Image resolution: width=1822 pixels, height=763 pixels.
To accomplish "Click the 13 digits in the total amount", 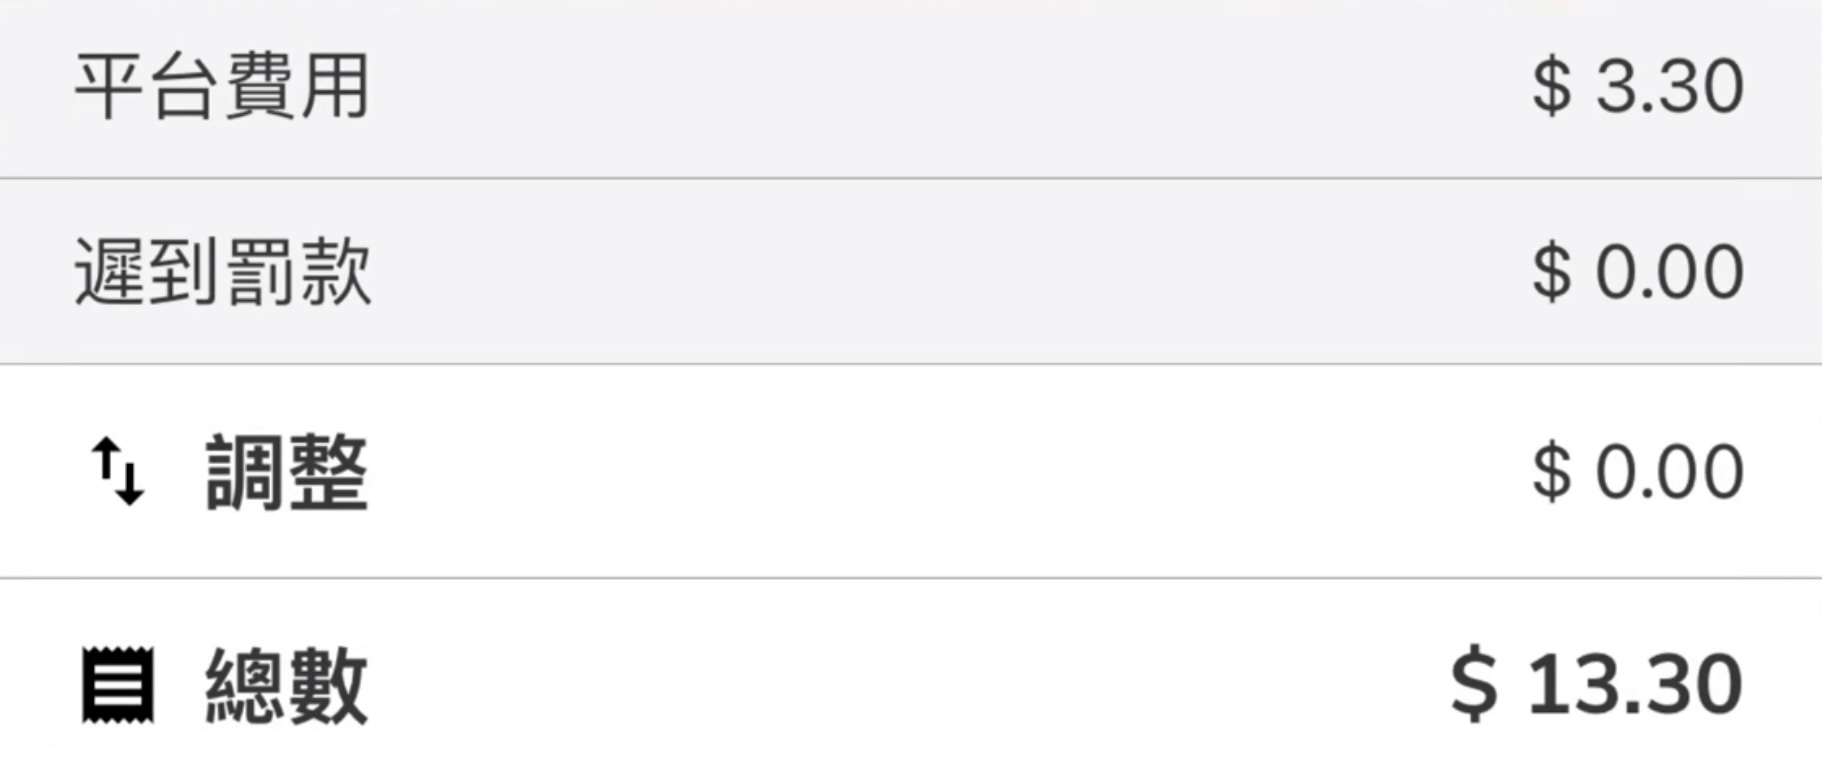I will [x=1570, y=684].
